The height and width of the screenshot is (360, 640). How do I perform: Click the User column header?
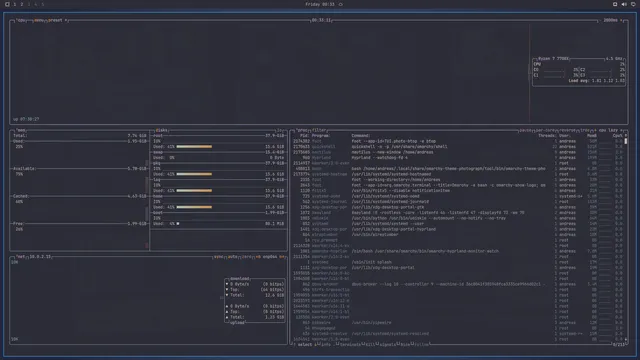[x=565, y=136]
